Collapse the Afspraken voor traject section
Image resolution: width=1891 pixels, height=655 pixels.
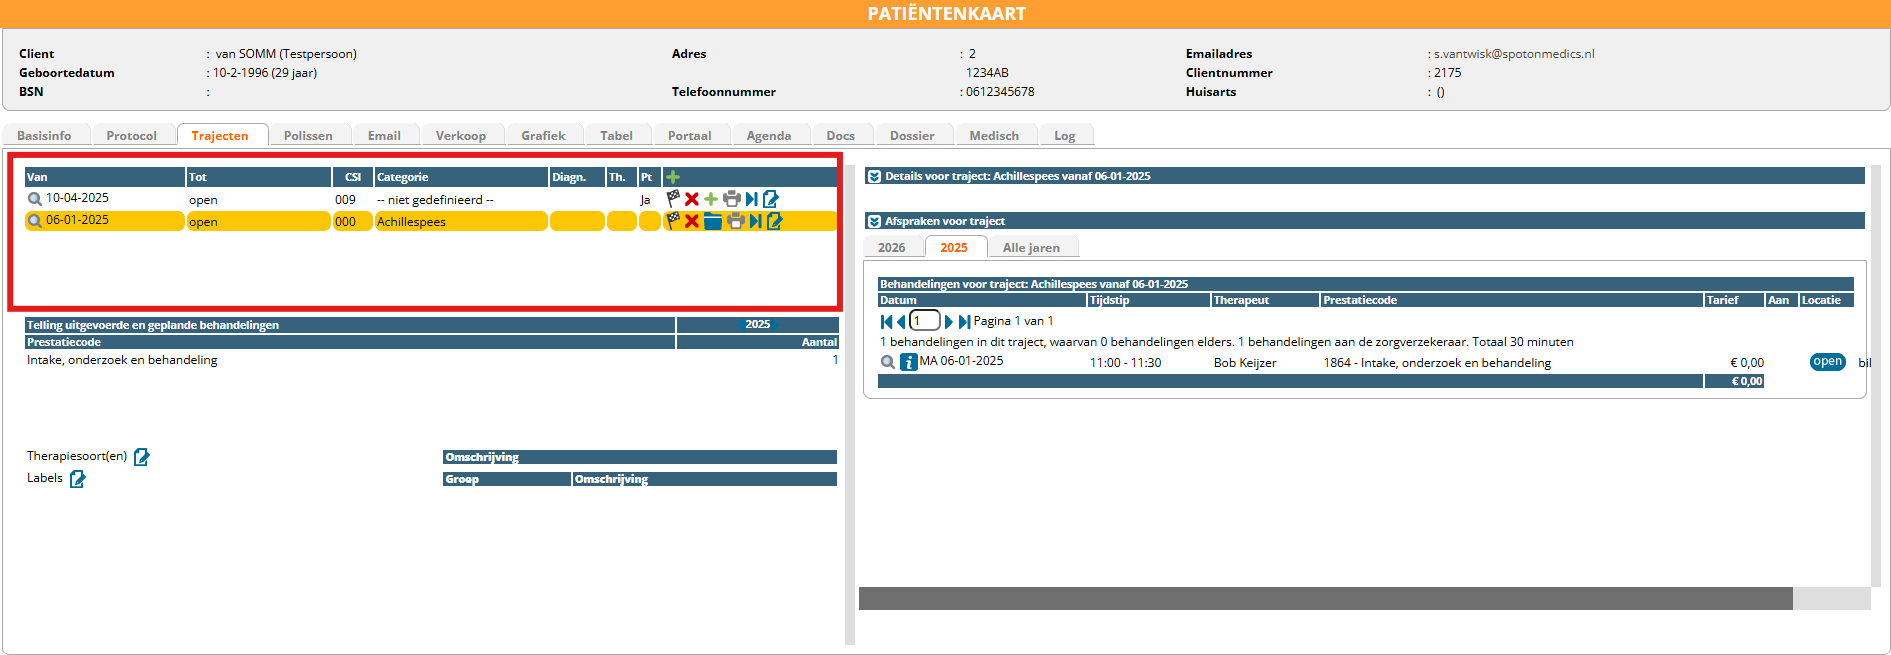tap(874, 221)
